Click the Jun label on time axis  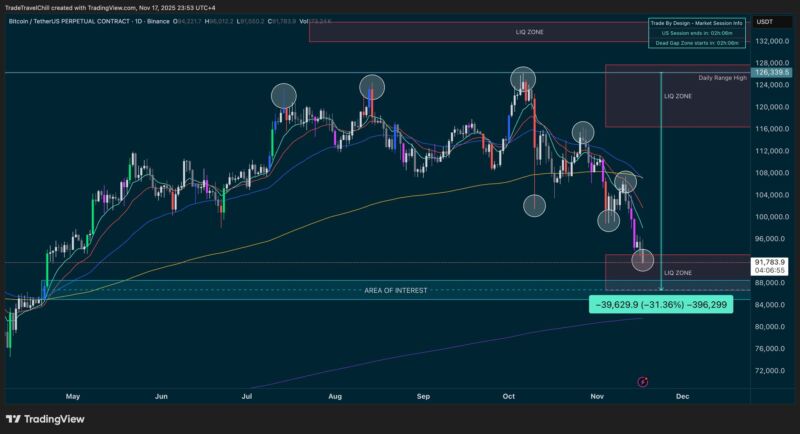tap(161, 396)
